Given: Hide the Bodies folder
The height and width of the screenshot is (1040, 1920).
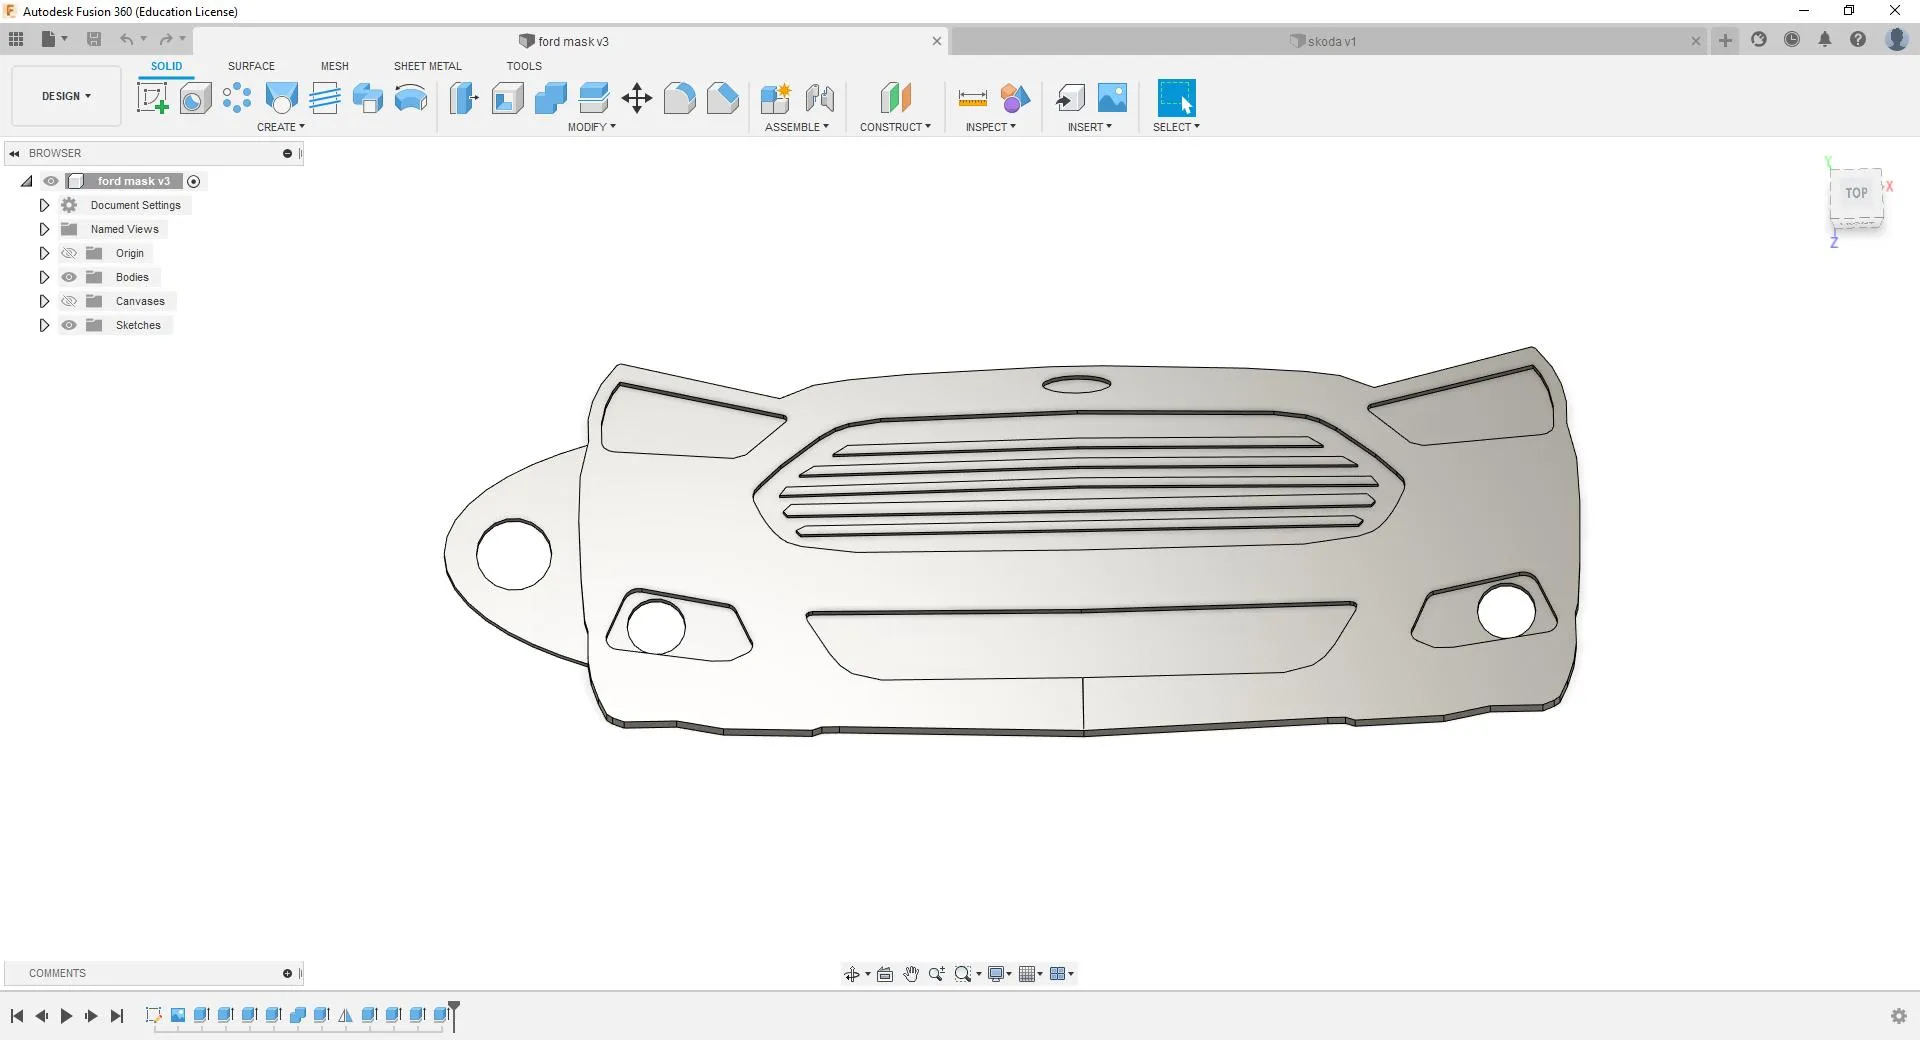Looking at the screenshot, I should click(x=68, y=277).
